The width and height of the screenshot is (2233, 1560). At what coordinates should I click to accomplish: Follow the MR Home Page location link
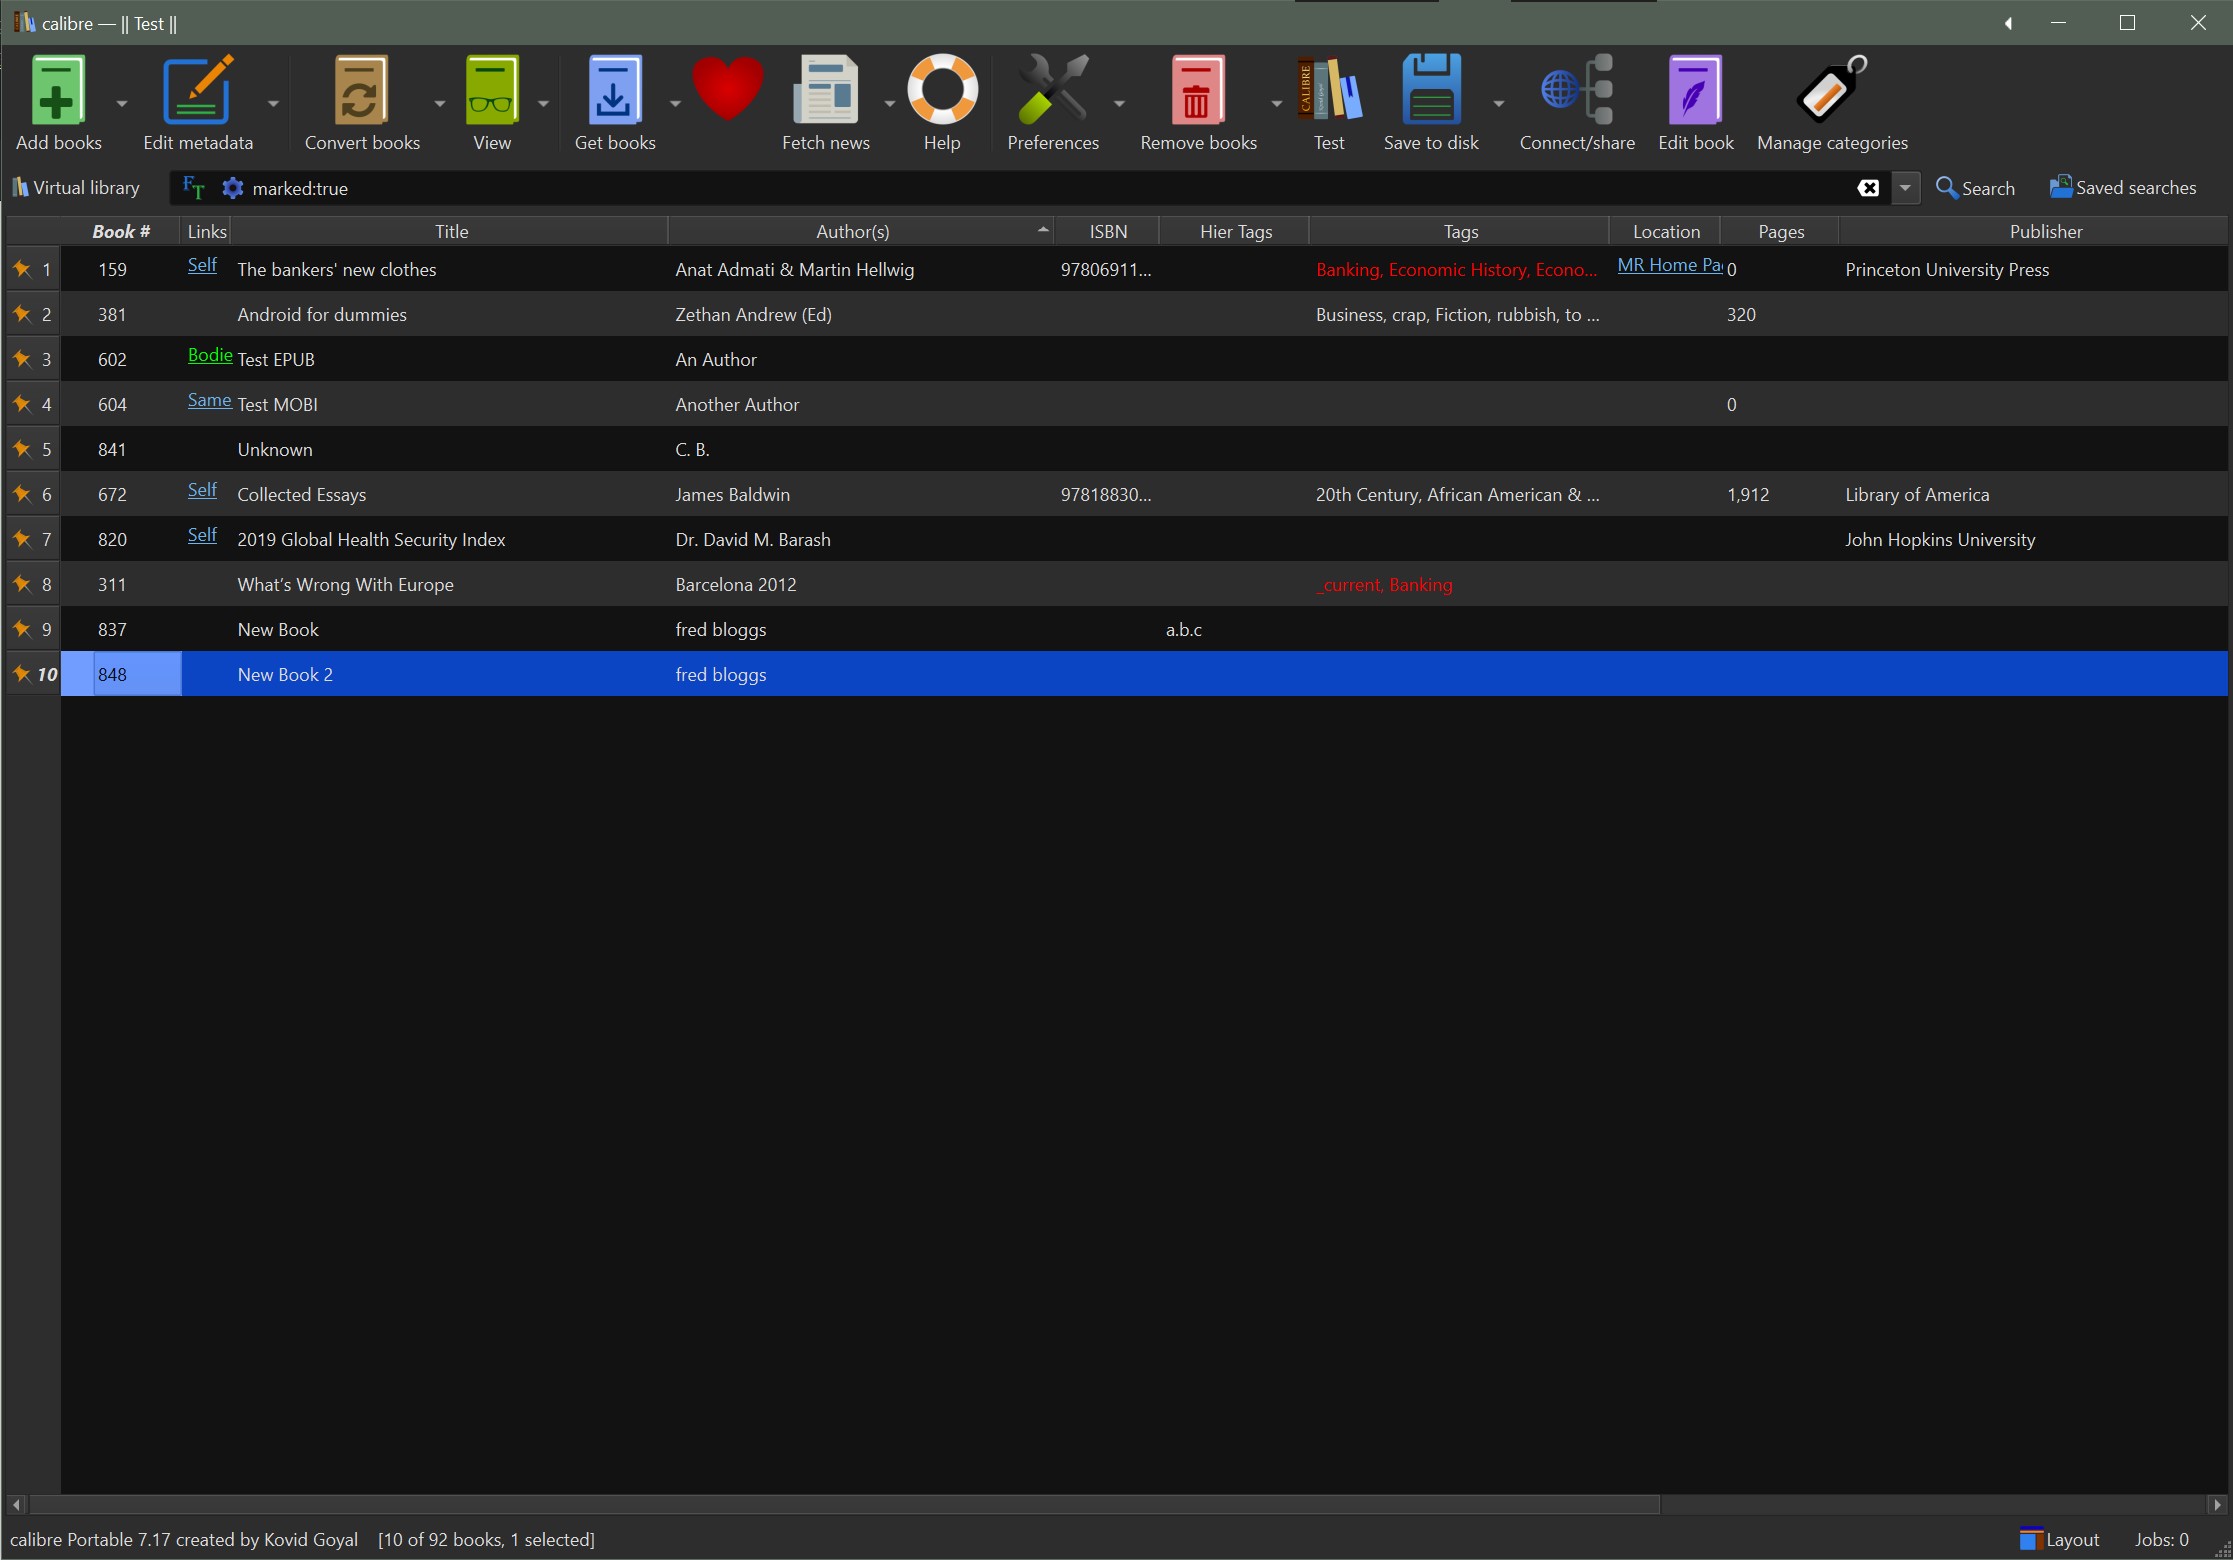coord(1668,265)
